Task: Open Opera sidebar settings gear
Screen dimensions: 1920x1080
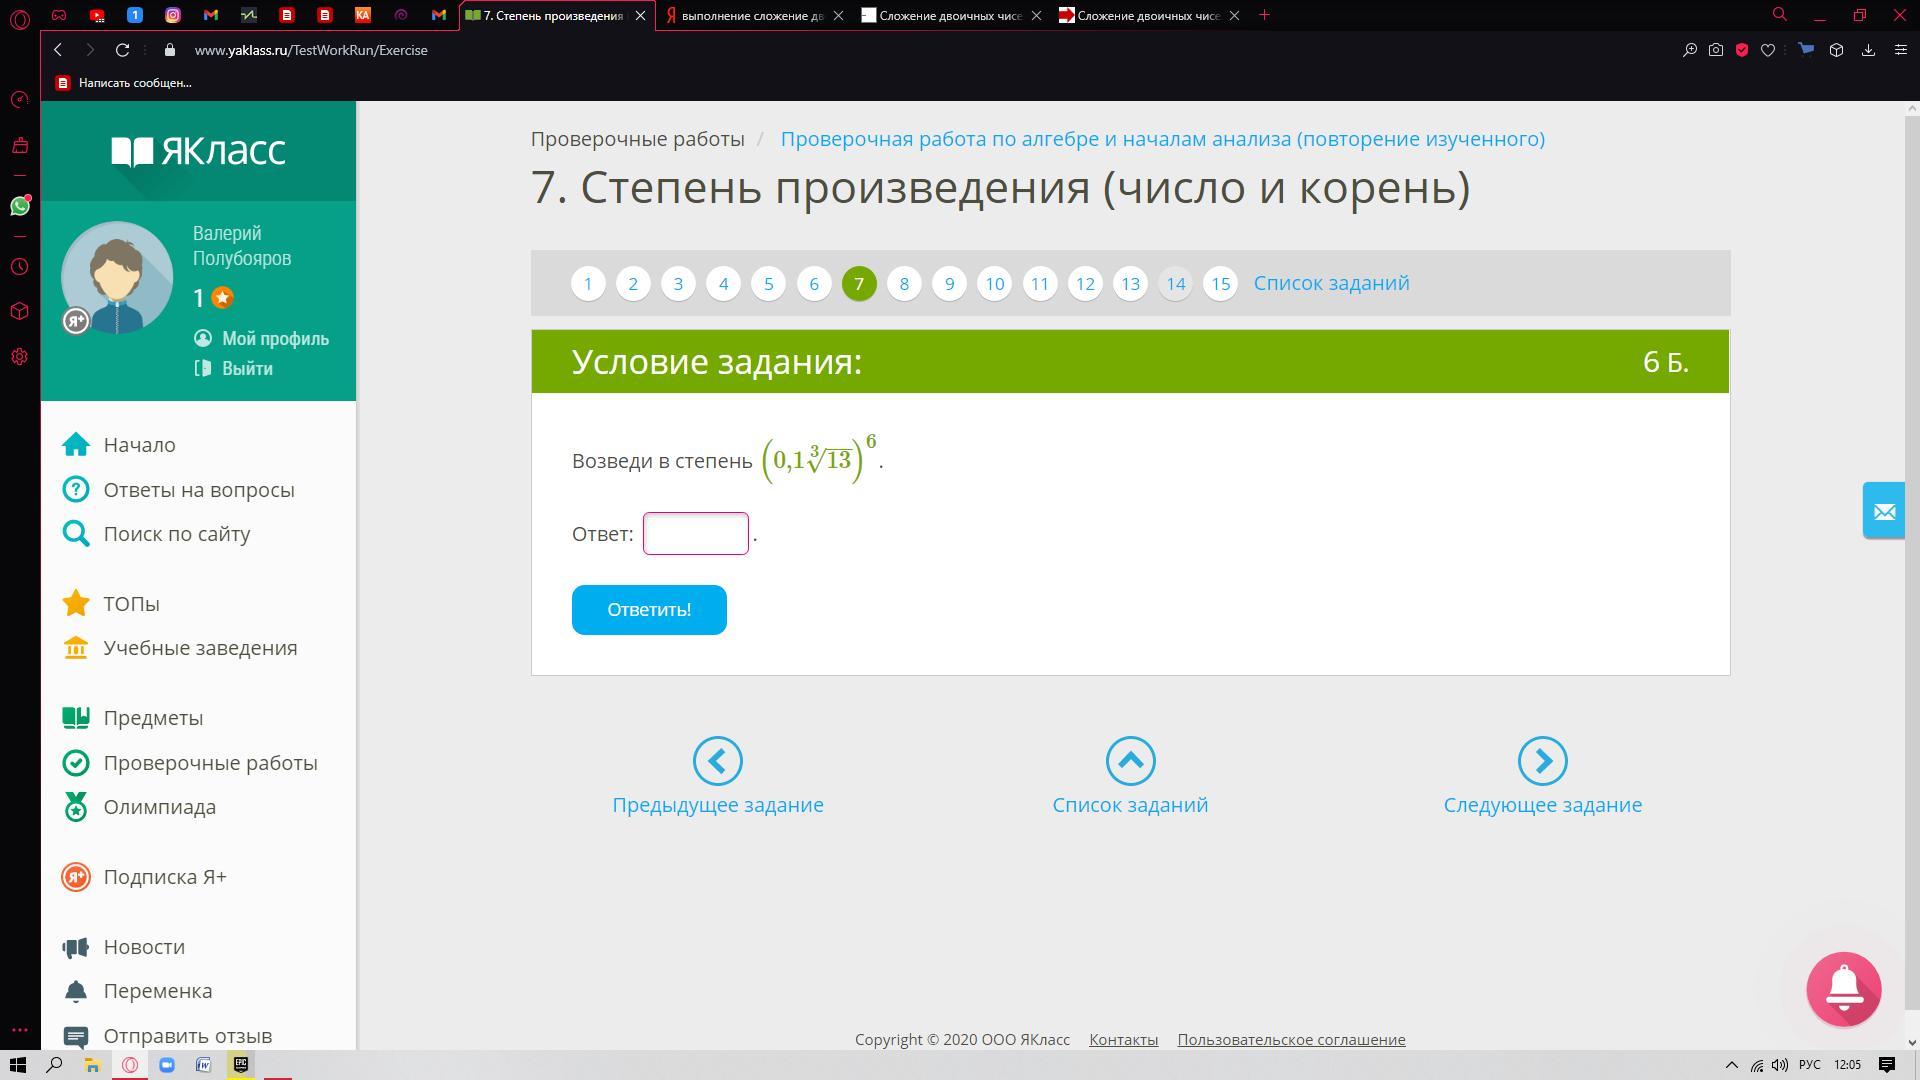Action: coord(20,357)
